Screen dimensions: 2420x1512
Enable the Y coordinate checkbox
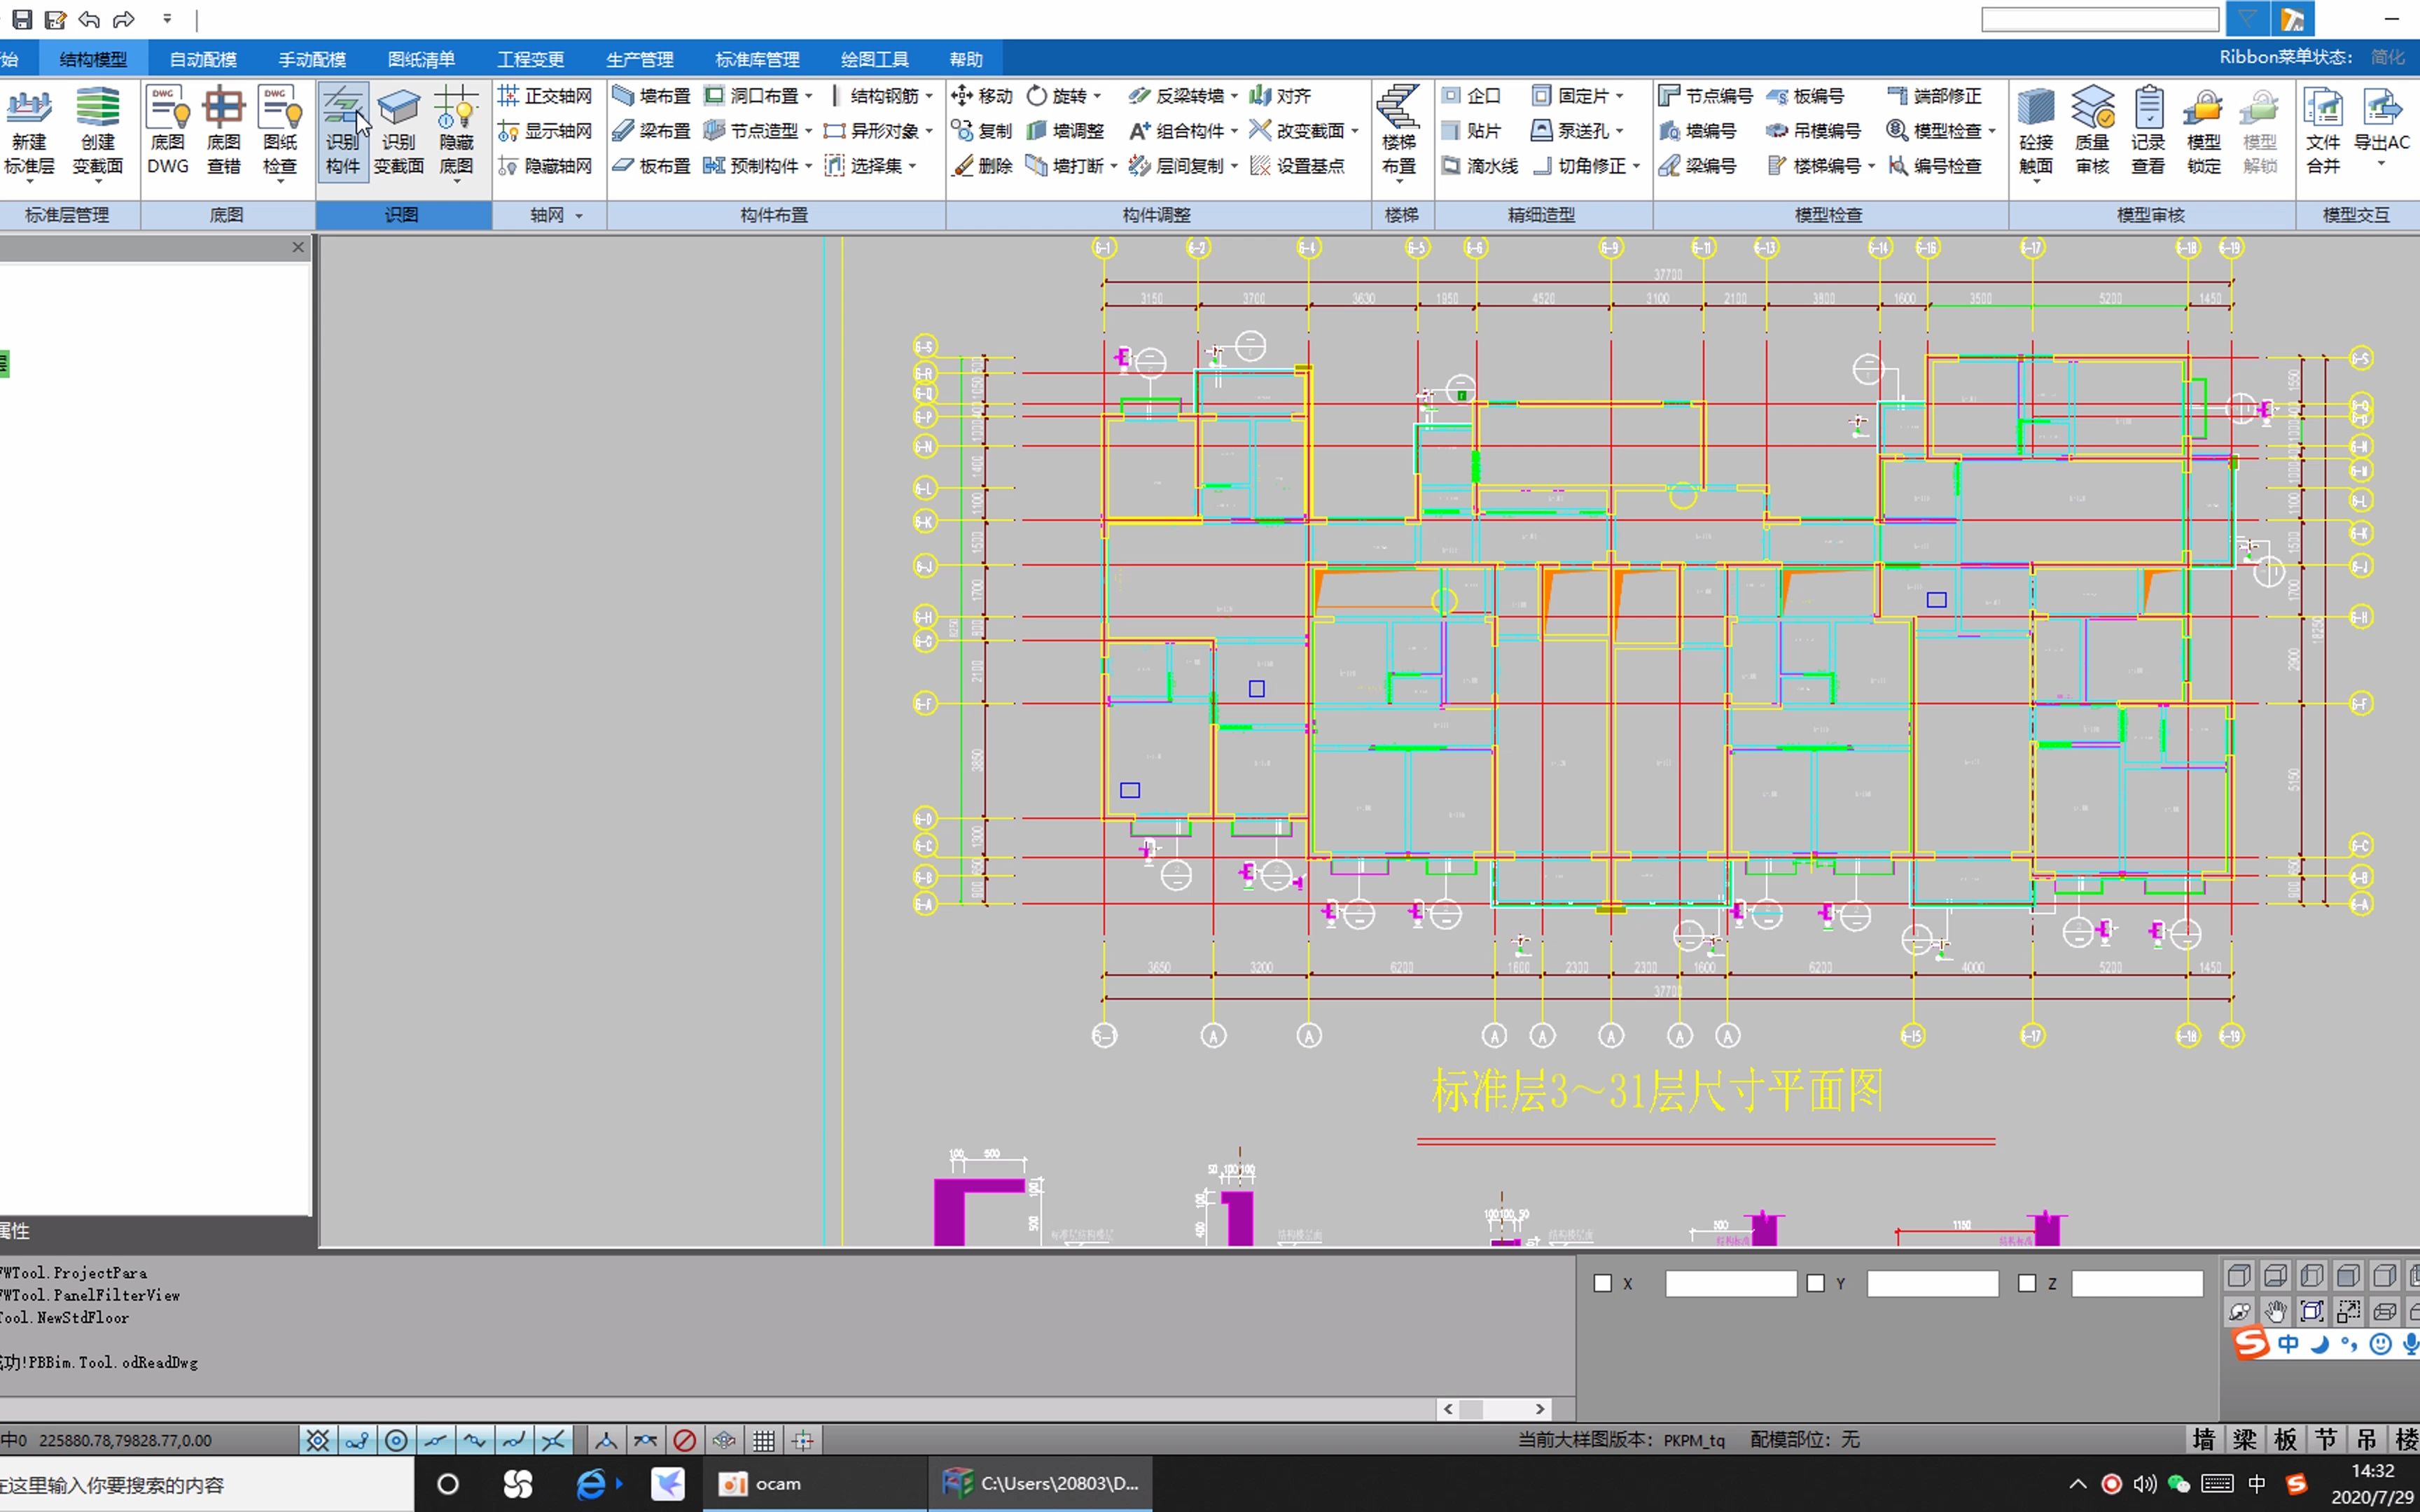[x=1816, y=1283]
